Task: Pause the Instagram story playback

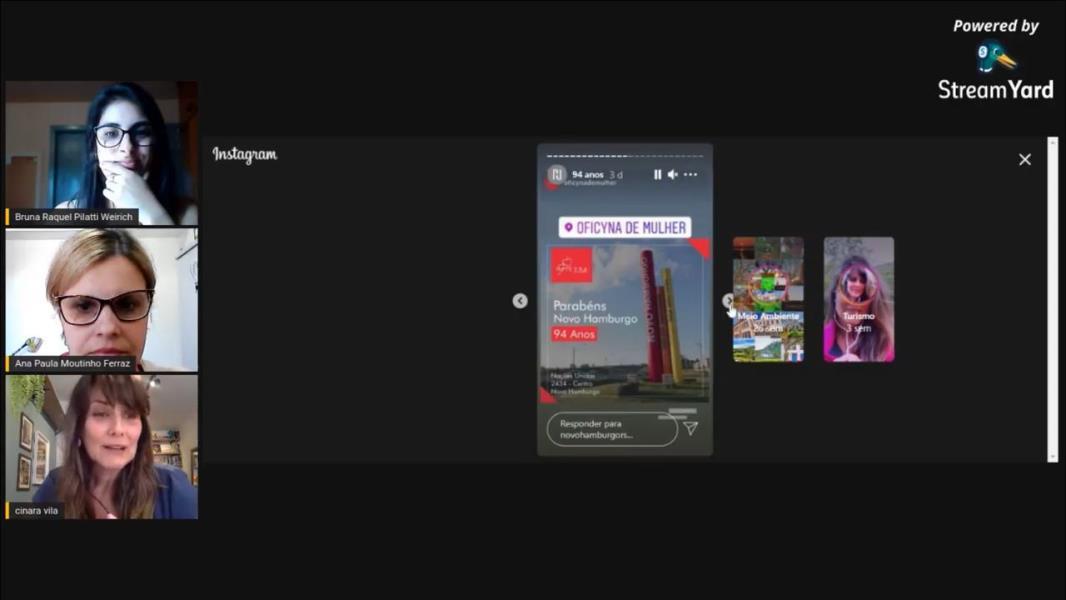Action: point(657,175)
